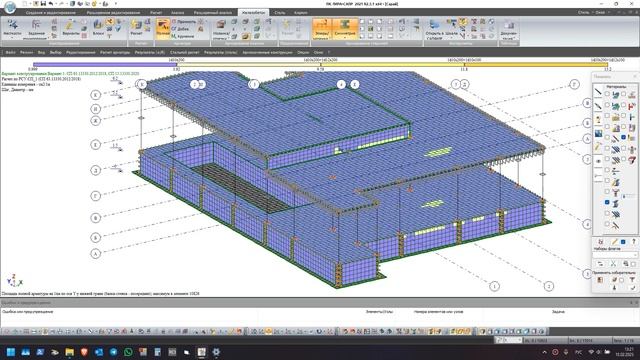Click the pencil icon in flags panel bottom row
Image resolution: width=640 pixels, height=360 pixels.
614,242
